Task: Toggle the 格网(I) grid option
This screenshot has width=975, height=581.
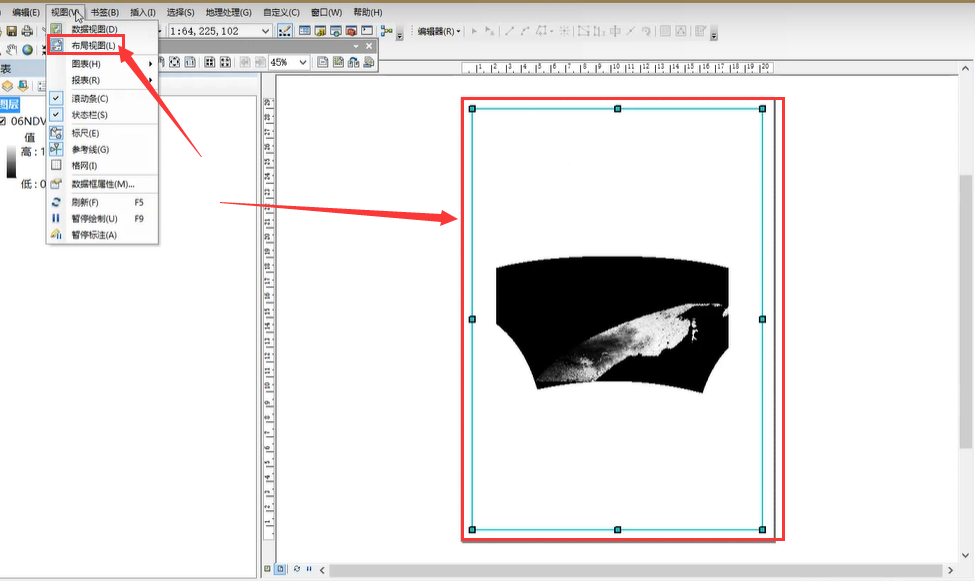Action: click(x=103, y=165)
